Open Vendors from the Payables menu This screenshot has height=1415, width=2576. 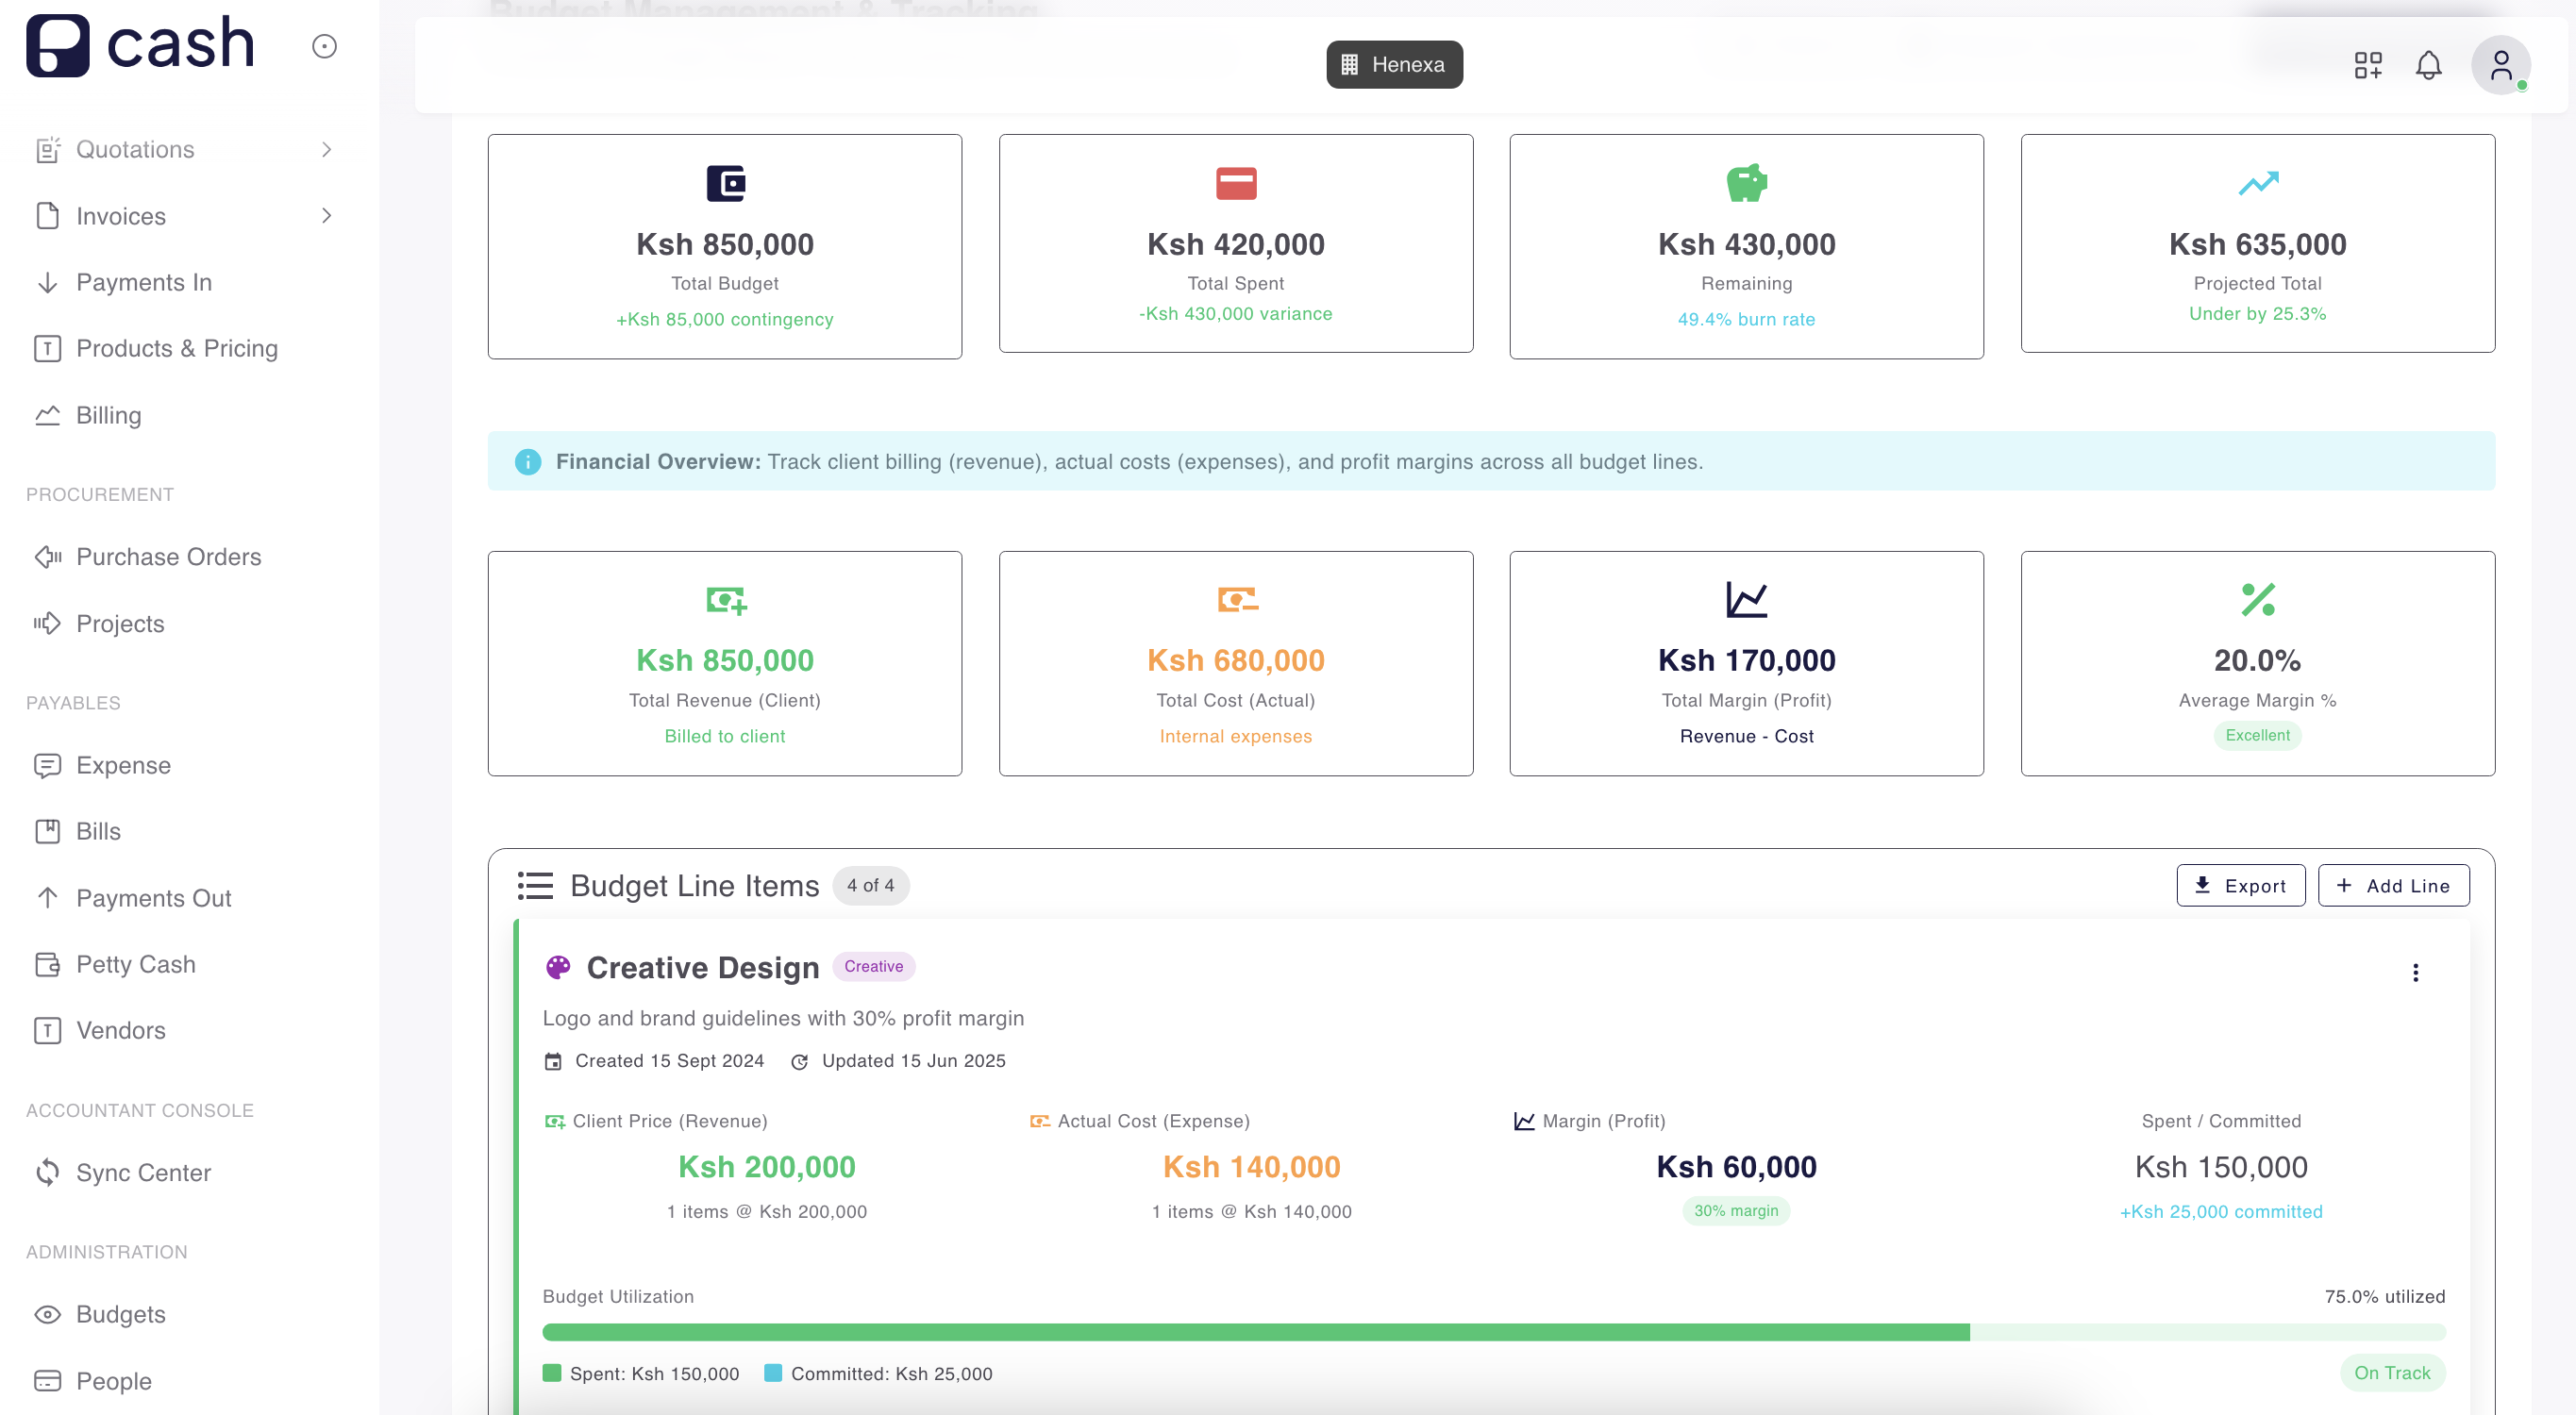120,1030
